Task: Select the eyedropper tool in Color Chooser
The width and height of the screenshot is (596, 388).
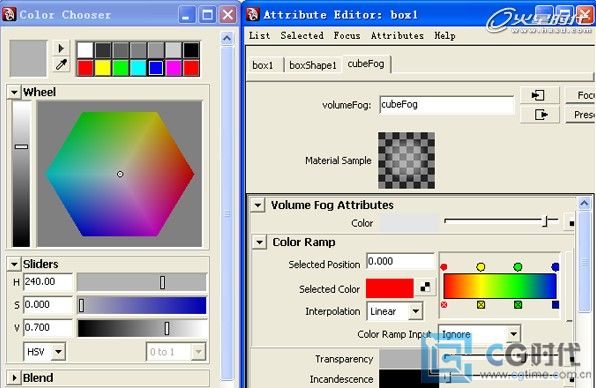Action: (61, 65)
